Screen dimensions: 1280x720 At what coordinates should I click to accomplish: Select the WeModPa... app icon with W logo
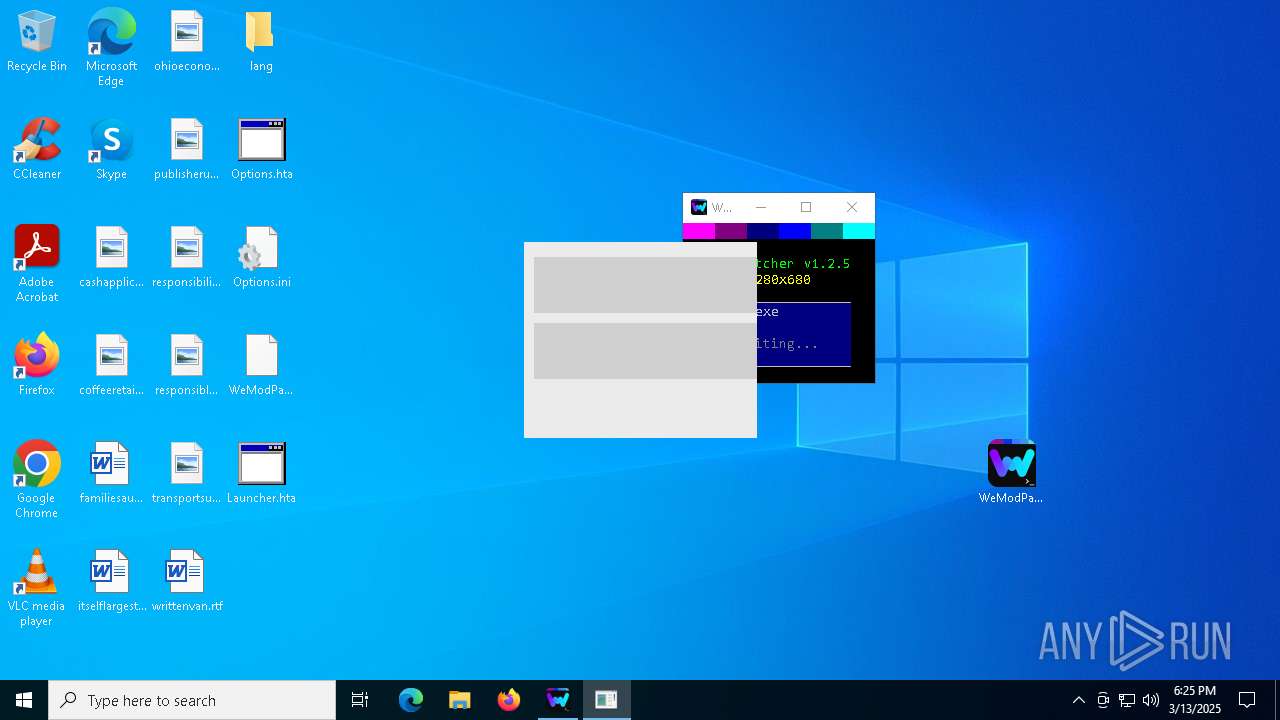(1011, 473)
